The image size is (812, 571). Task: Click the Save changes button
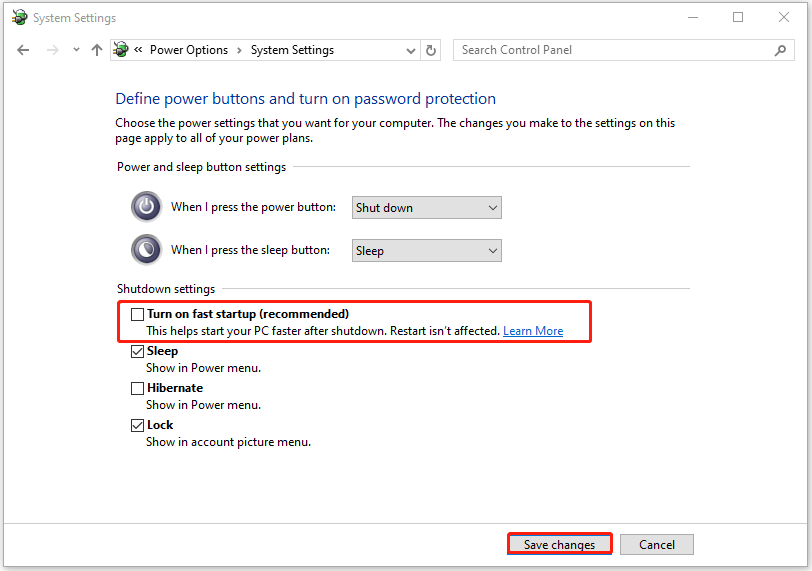(559, 545)
